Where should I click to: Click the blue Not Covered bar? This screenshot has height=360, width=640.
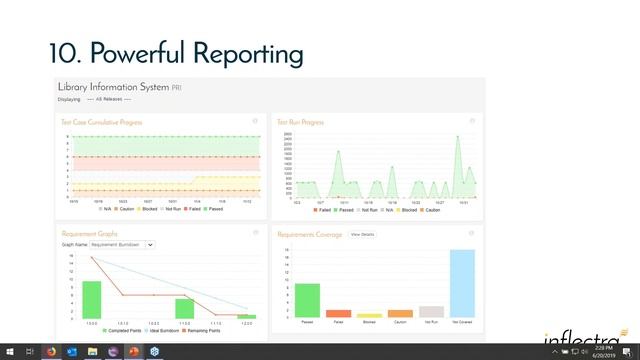pyautogui.click(x=462, y=284)
